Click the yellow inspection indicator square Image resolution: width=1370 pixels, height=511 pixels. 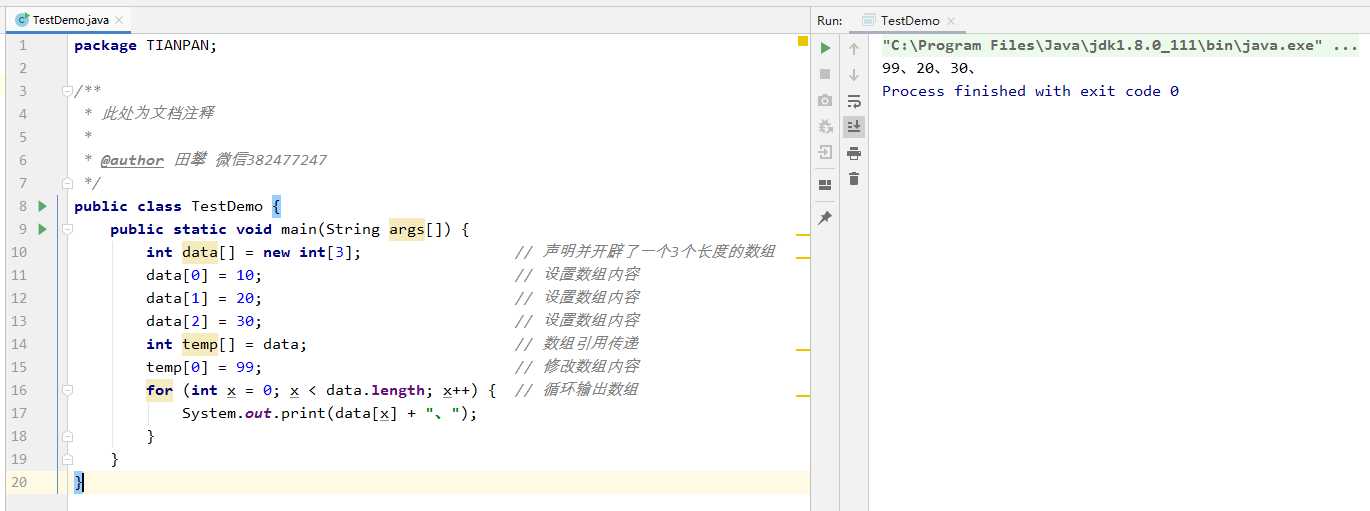click(802, 42)
